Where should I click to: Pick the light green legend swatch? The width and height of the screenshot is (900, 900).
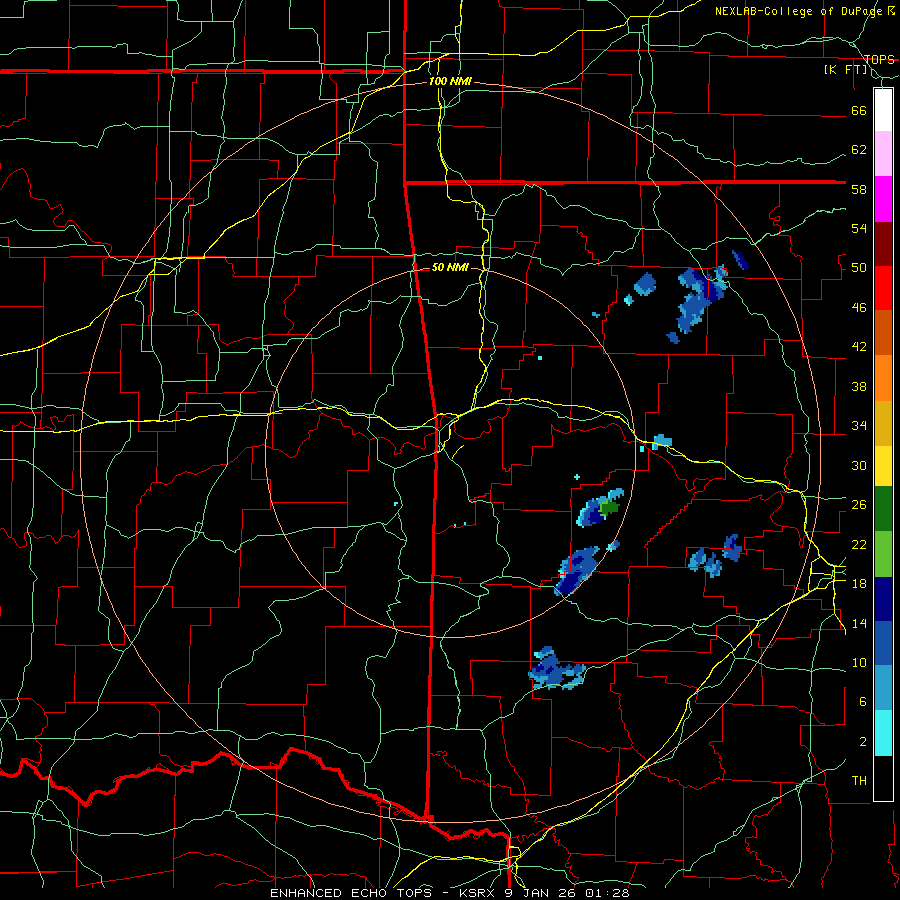click(x=883, y=554)
